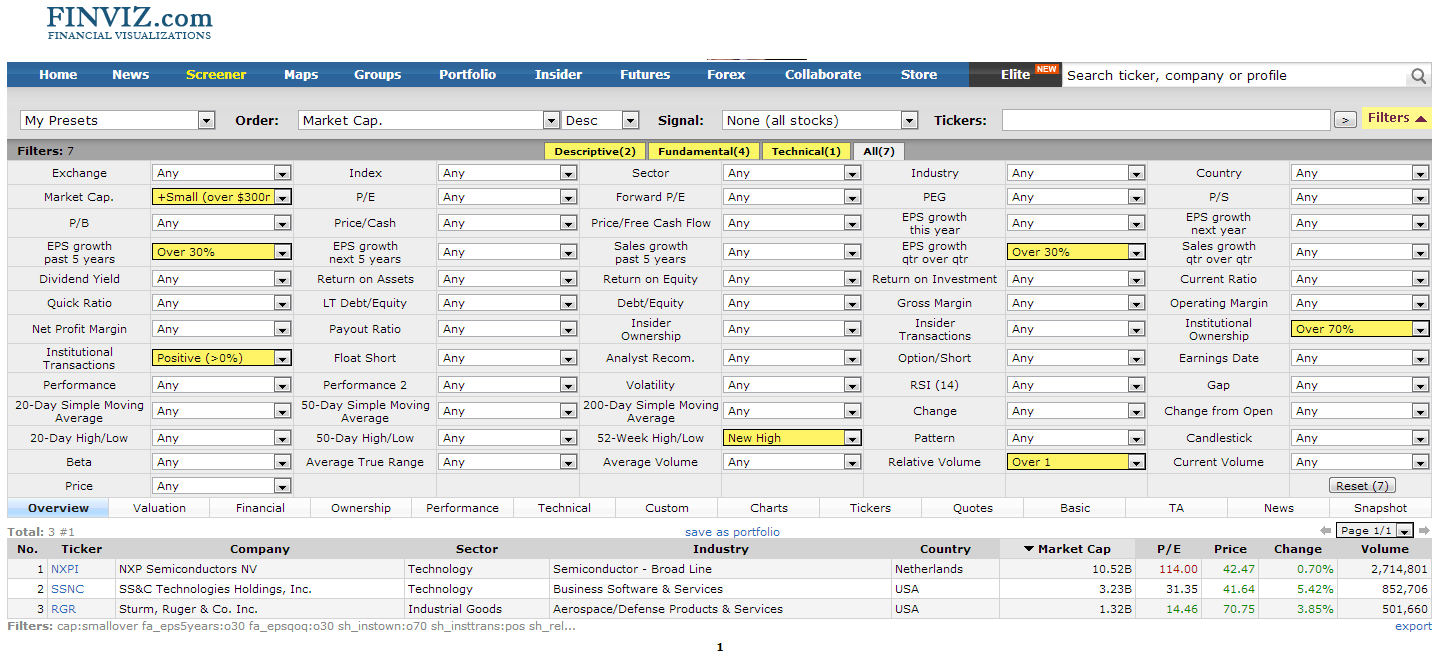
Task: Open Portfolio from the navigation bar
Action: [467, 75]
